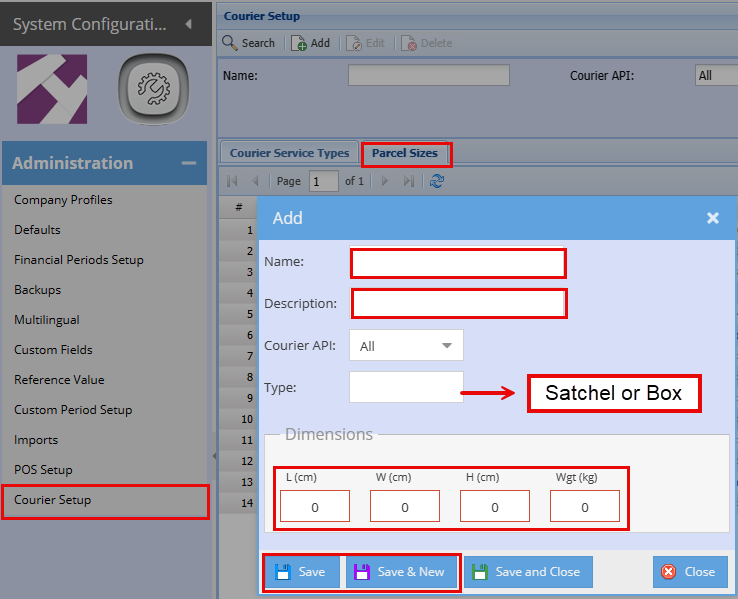Click the Close button in dialog
Screen dimensions: 738x599
pos(690,572)
